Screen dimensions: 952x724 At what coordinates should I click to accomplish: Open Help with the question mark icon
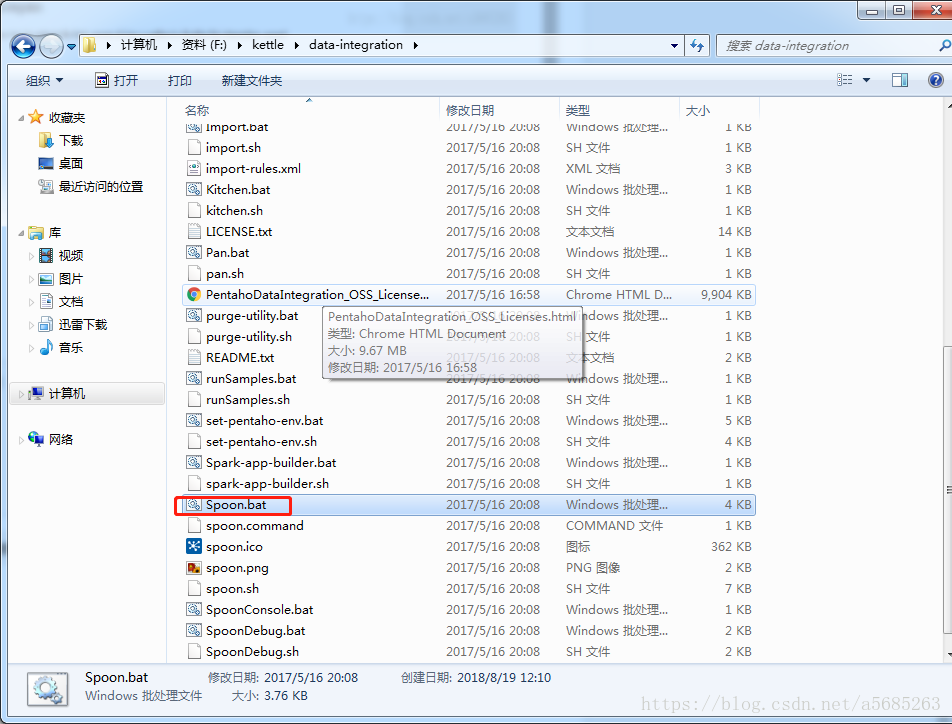click(936, 80)
